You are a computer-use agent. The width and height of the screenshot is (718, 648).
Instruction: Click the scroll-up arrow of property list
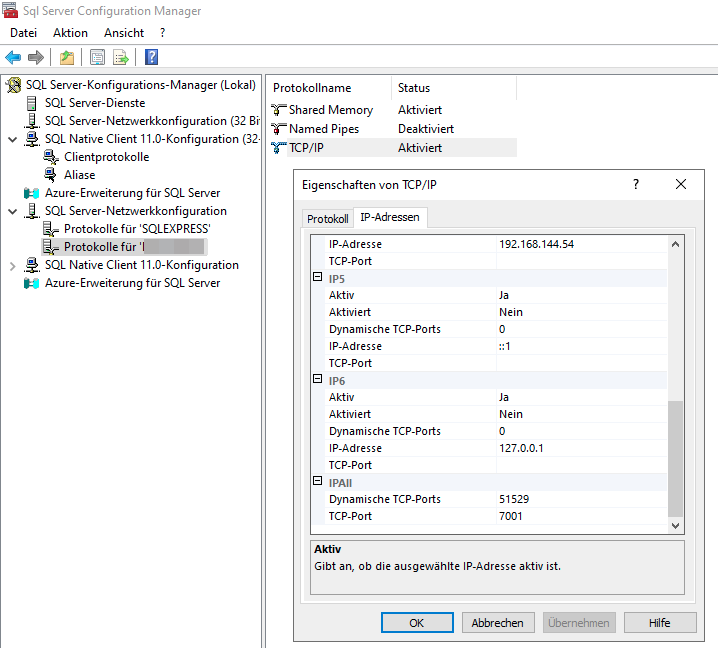click(675, 244)
